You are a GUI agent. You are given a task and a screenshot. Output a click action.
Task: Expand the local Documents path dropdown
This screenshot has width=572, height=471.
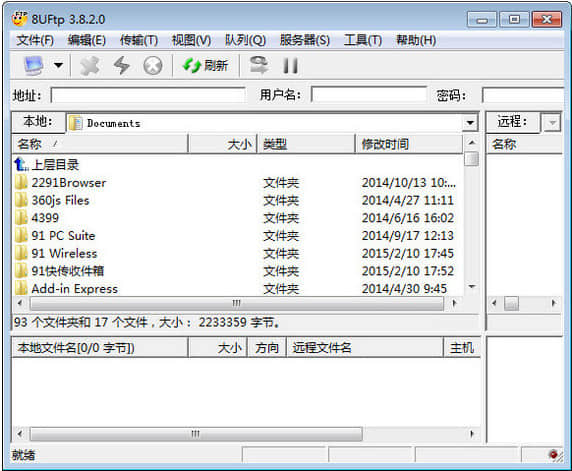pyautogui.click(x=470, y=123)
